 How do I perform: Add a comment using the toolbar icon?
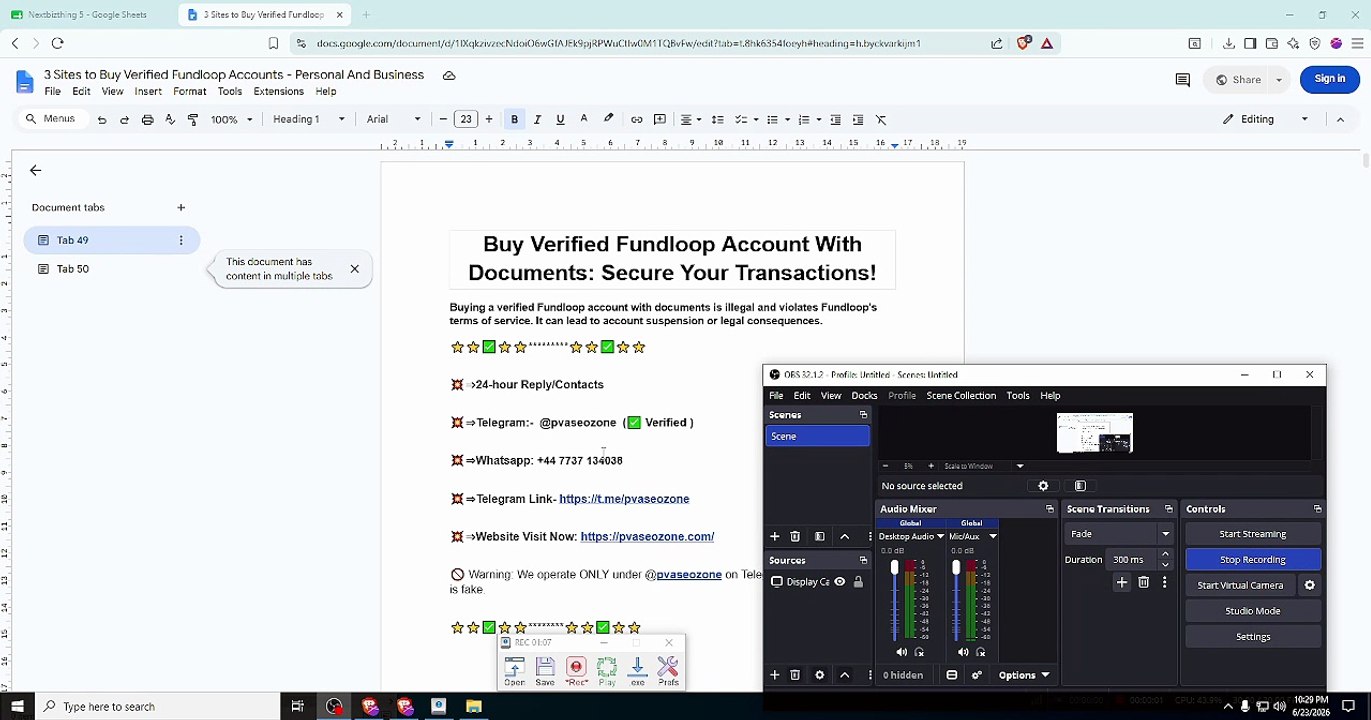tap(660, 120)
